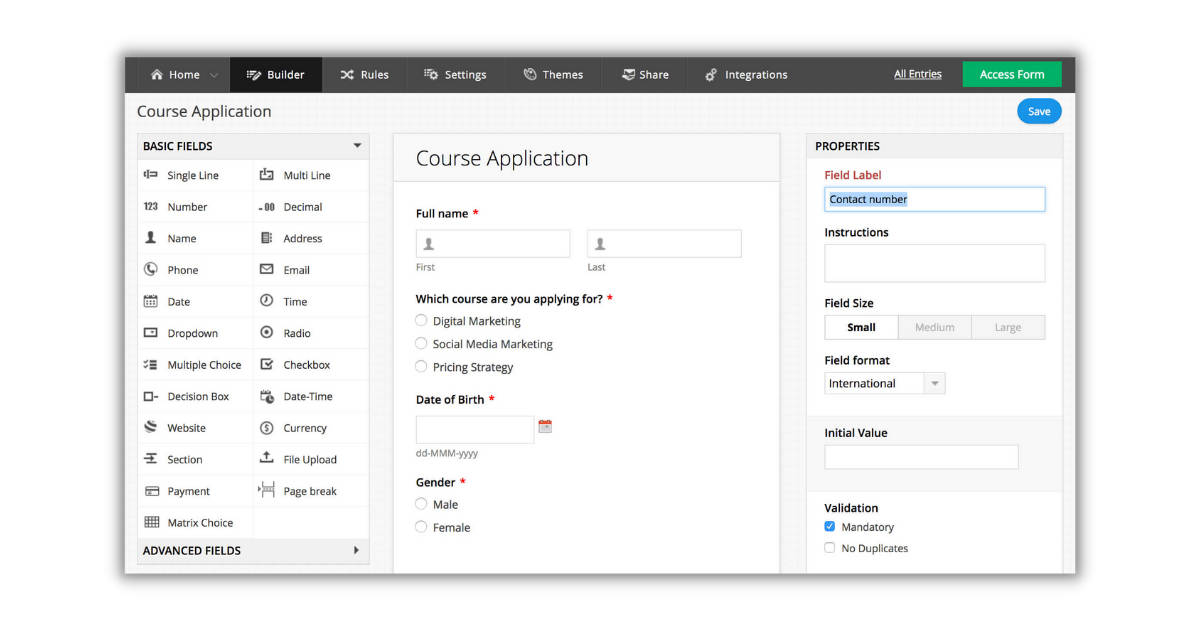Enable the No Duplicates checkbox
The width and height of the screenshot is (1200, 630).
(x=830, y=548)
